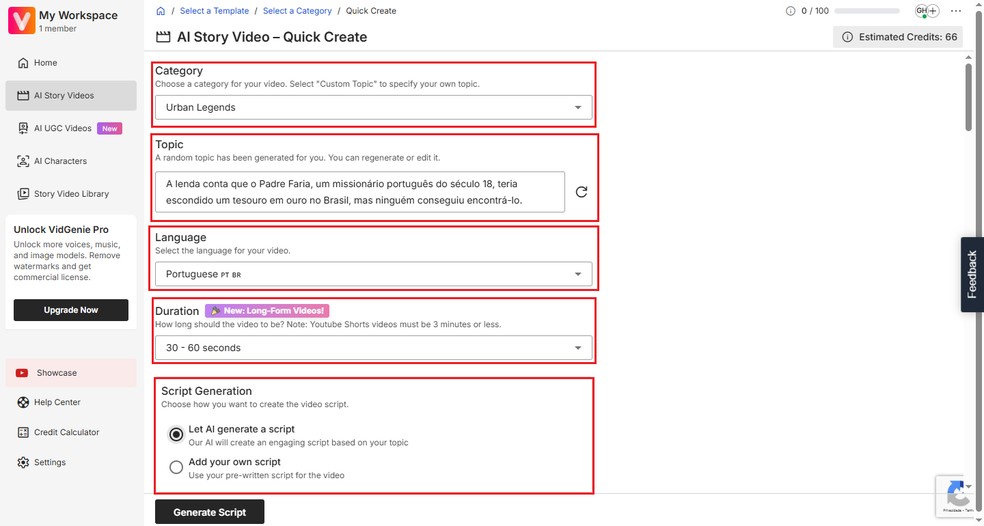The image size is (984, 526).
Task: Open Story Video Library
Action: 71,193
